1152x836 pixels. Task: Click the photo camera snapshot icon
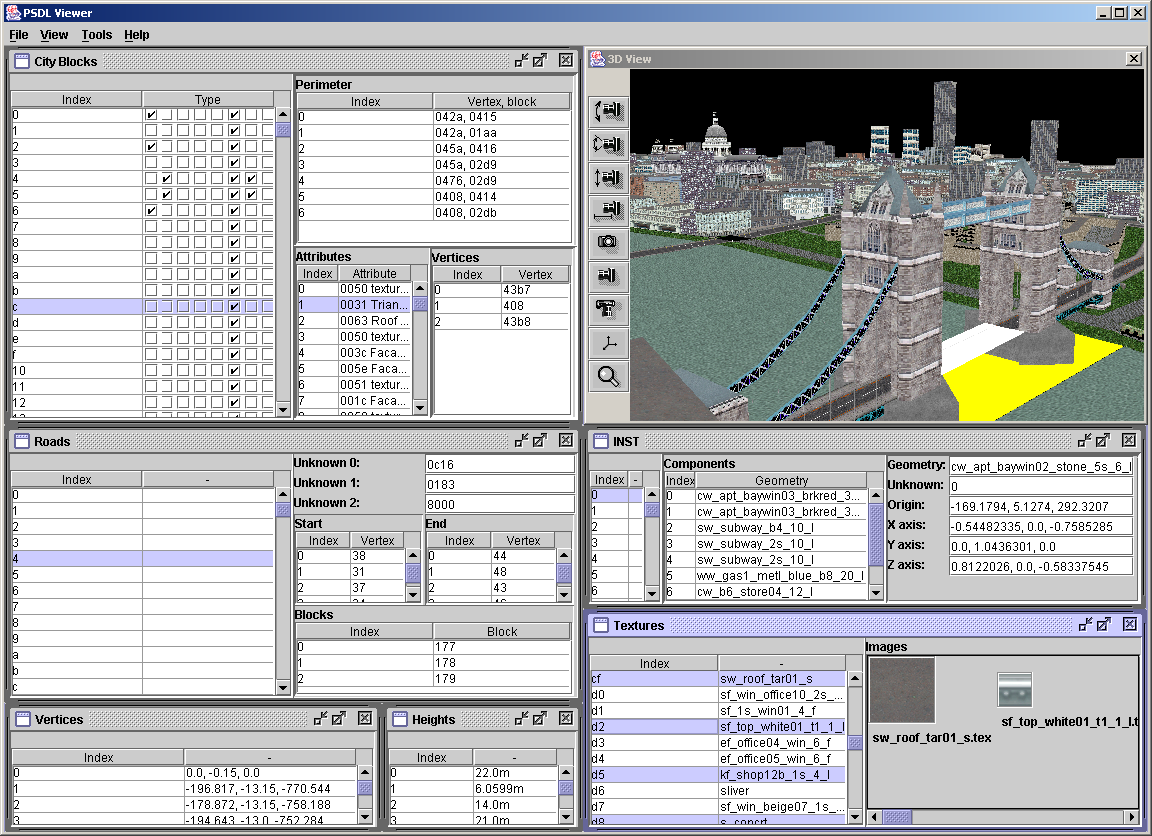[x=608, y=242]
